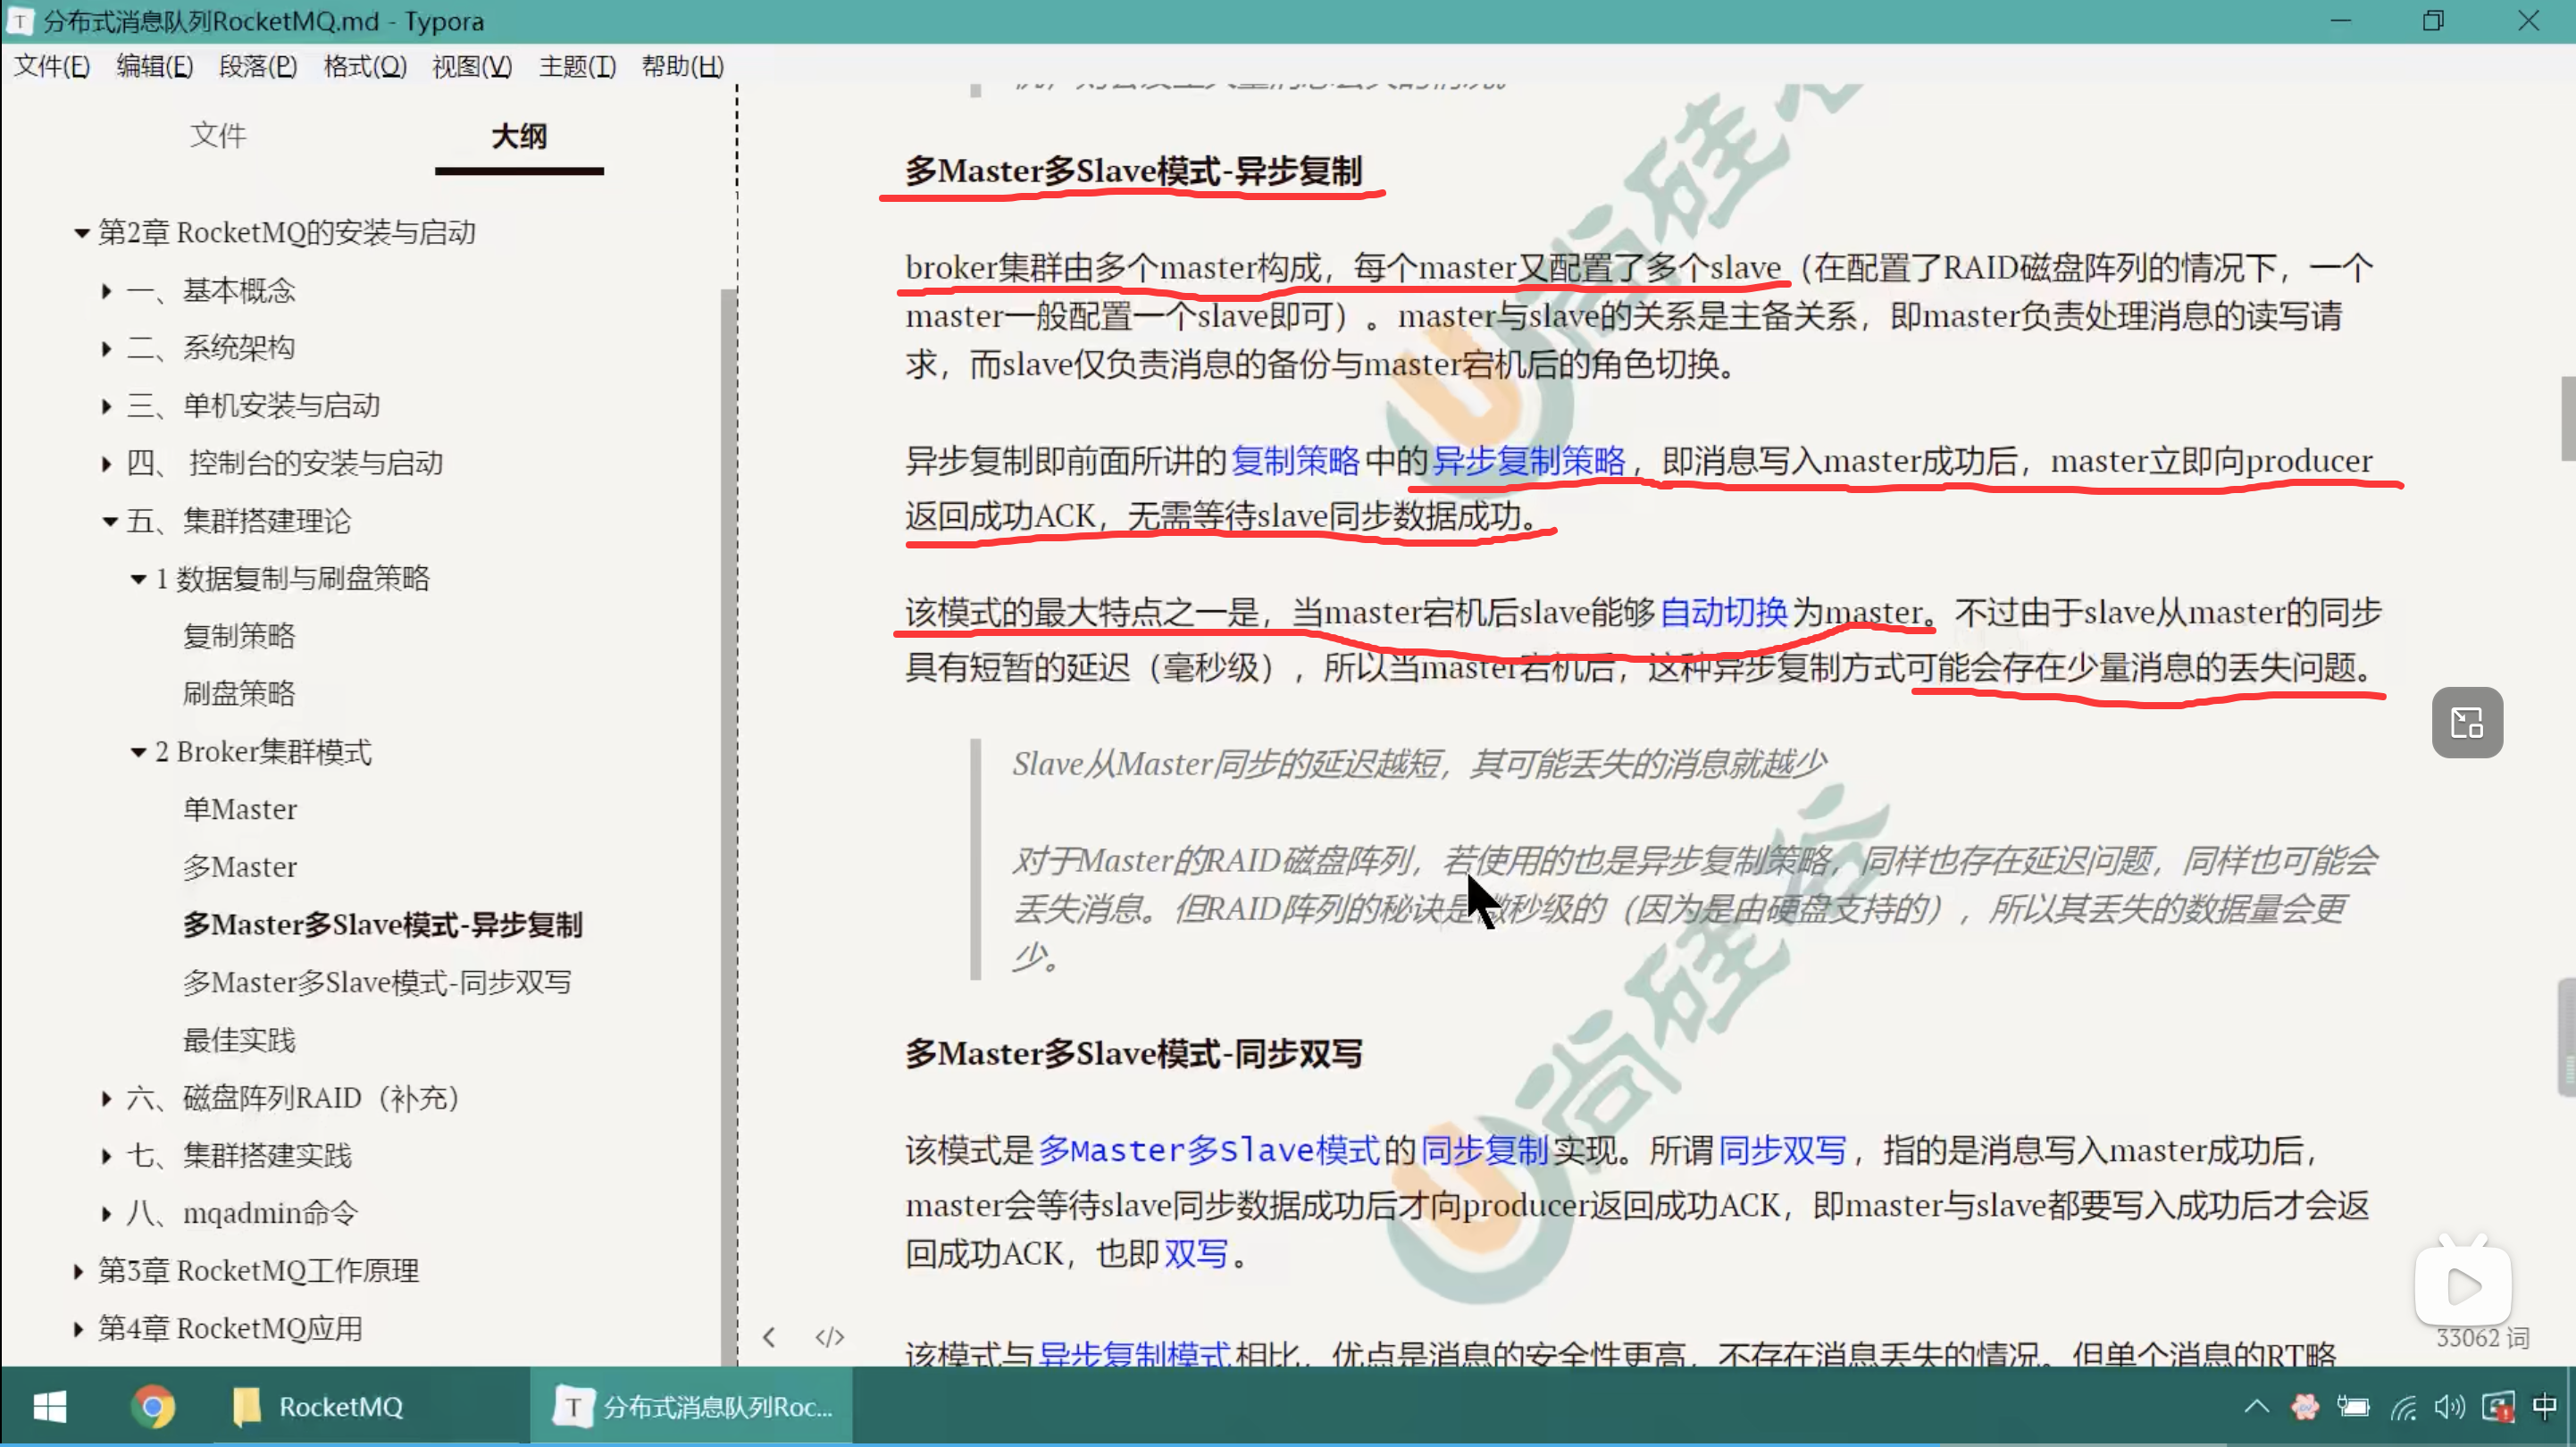Select 多Master多Slave模式-同步双写 in outline
Viewport: 2576px width, 1447px height.
tap(377, 982)
